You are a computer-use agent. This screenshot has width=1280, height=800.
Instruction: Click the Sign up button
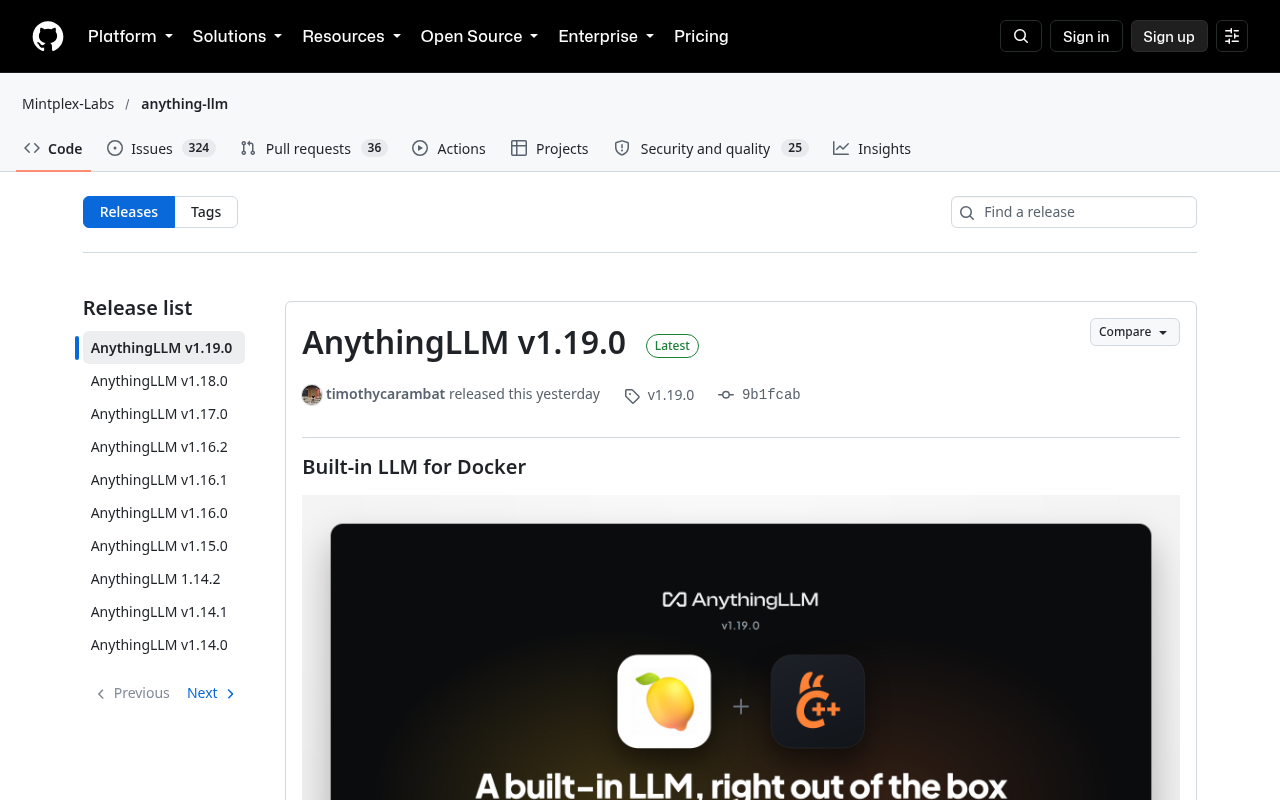click(1169, 36)
